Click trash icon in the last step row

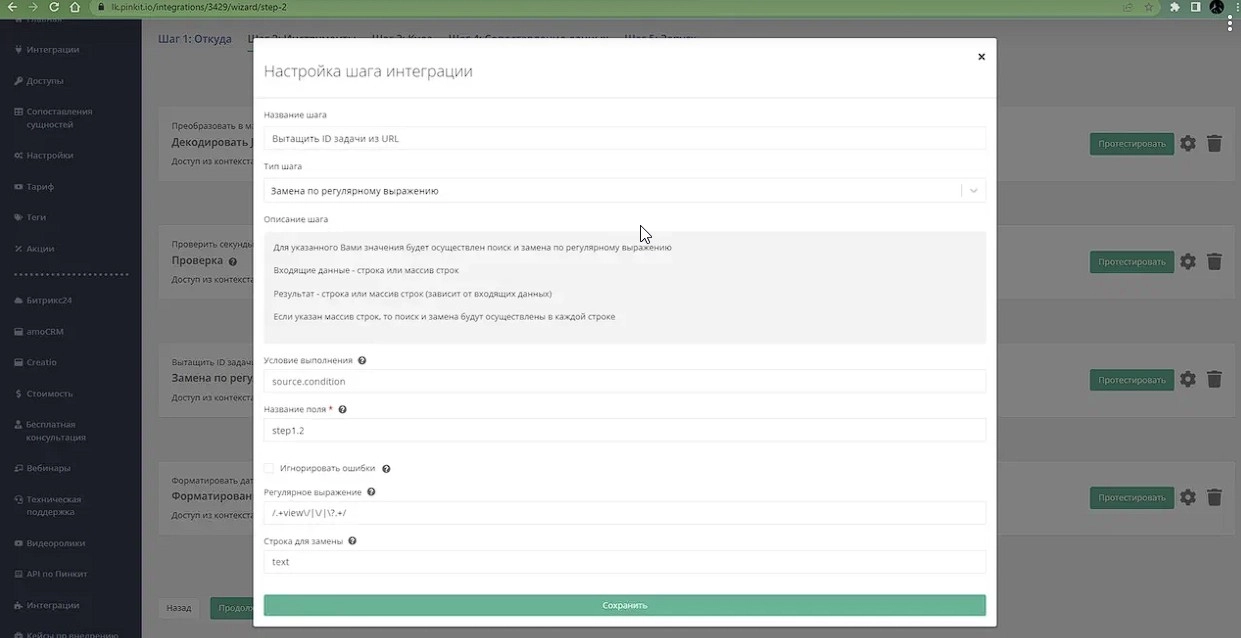(x=1214, y=497)
